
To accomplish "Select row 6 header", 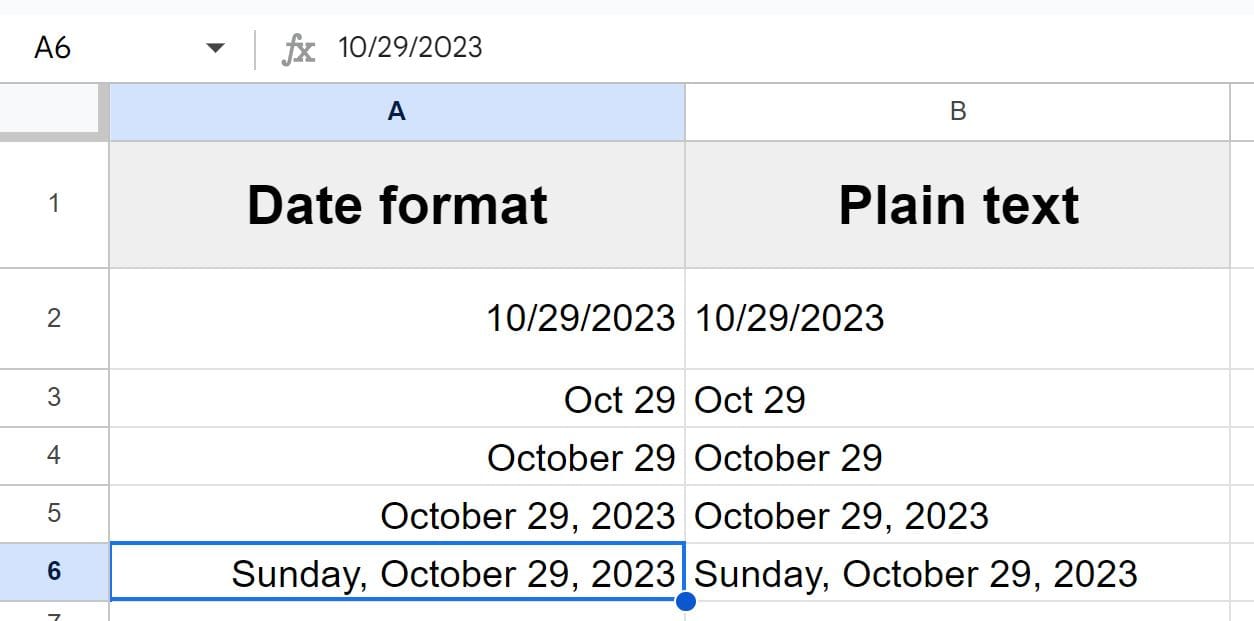I will (54, 572).
